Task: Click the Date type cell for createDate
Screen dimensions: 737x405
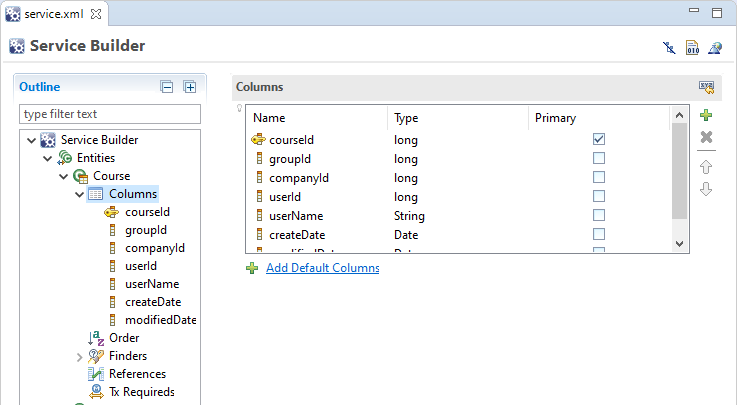Action: click(406, 234)
